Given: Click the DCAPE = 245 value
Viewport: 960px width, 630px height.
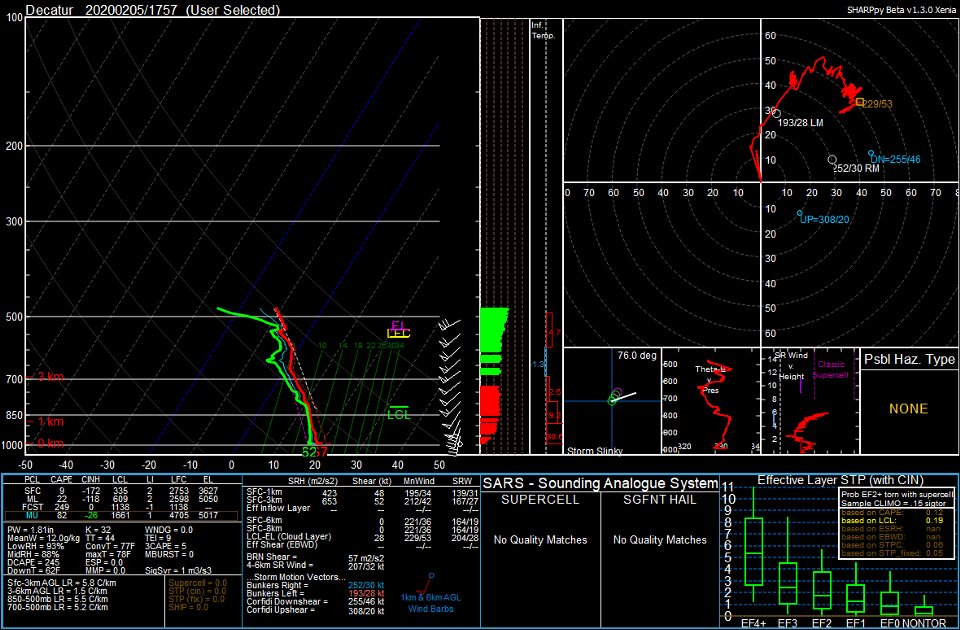Looking at the screenshot, I should click(x=34, y=562).
